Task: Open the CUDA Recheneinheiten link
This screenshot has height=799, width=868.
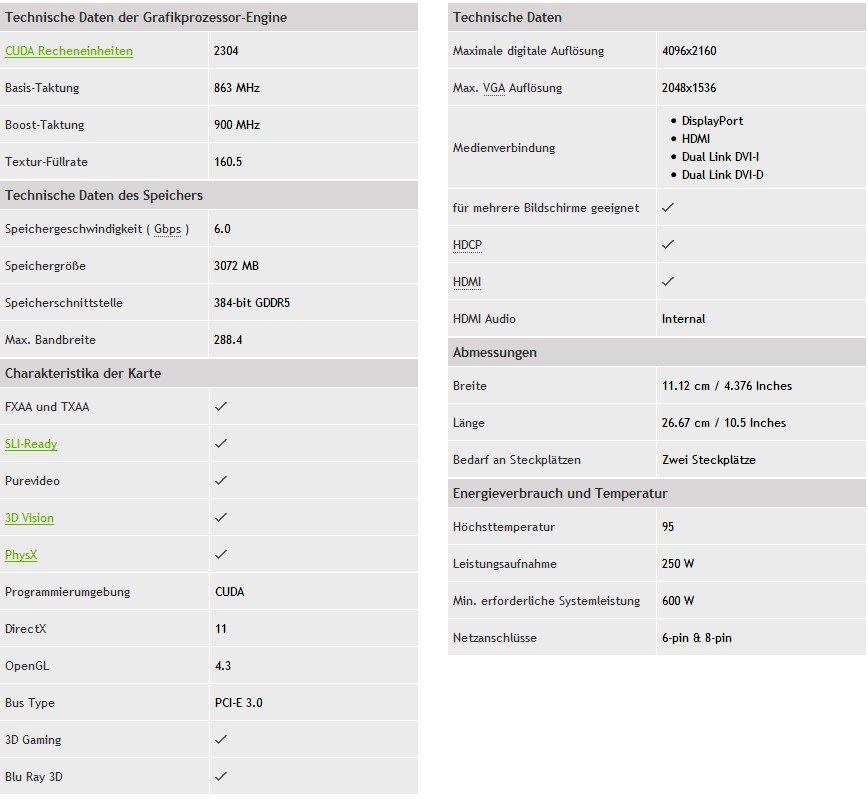Action: pyautogui.click(x=69, y=51)
